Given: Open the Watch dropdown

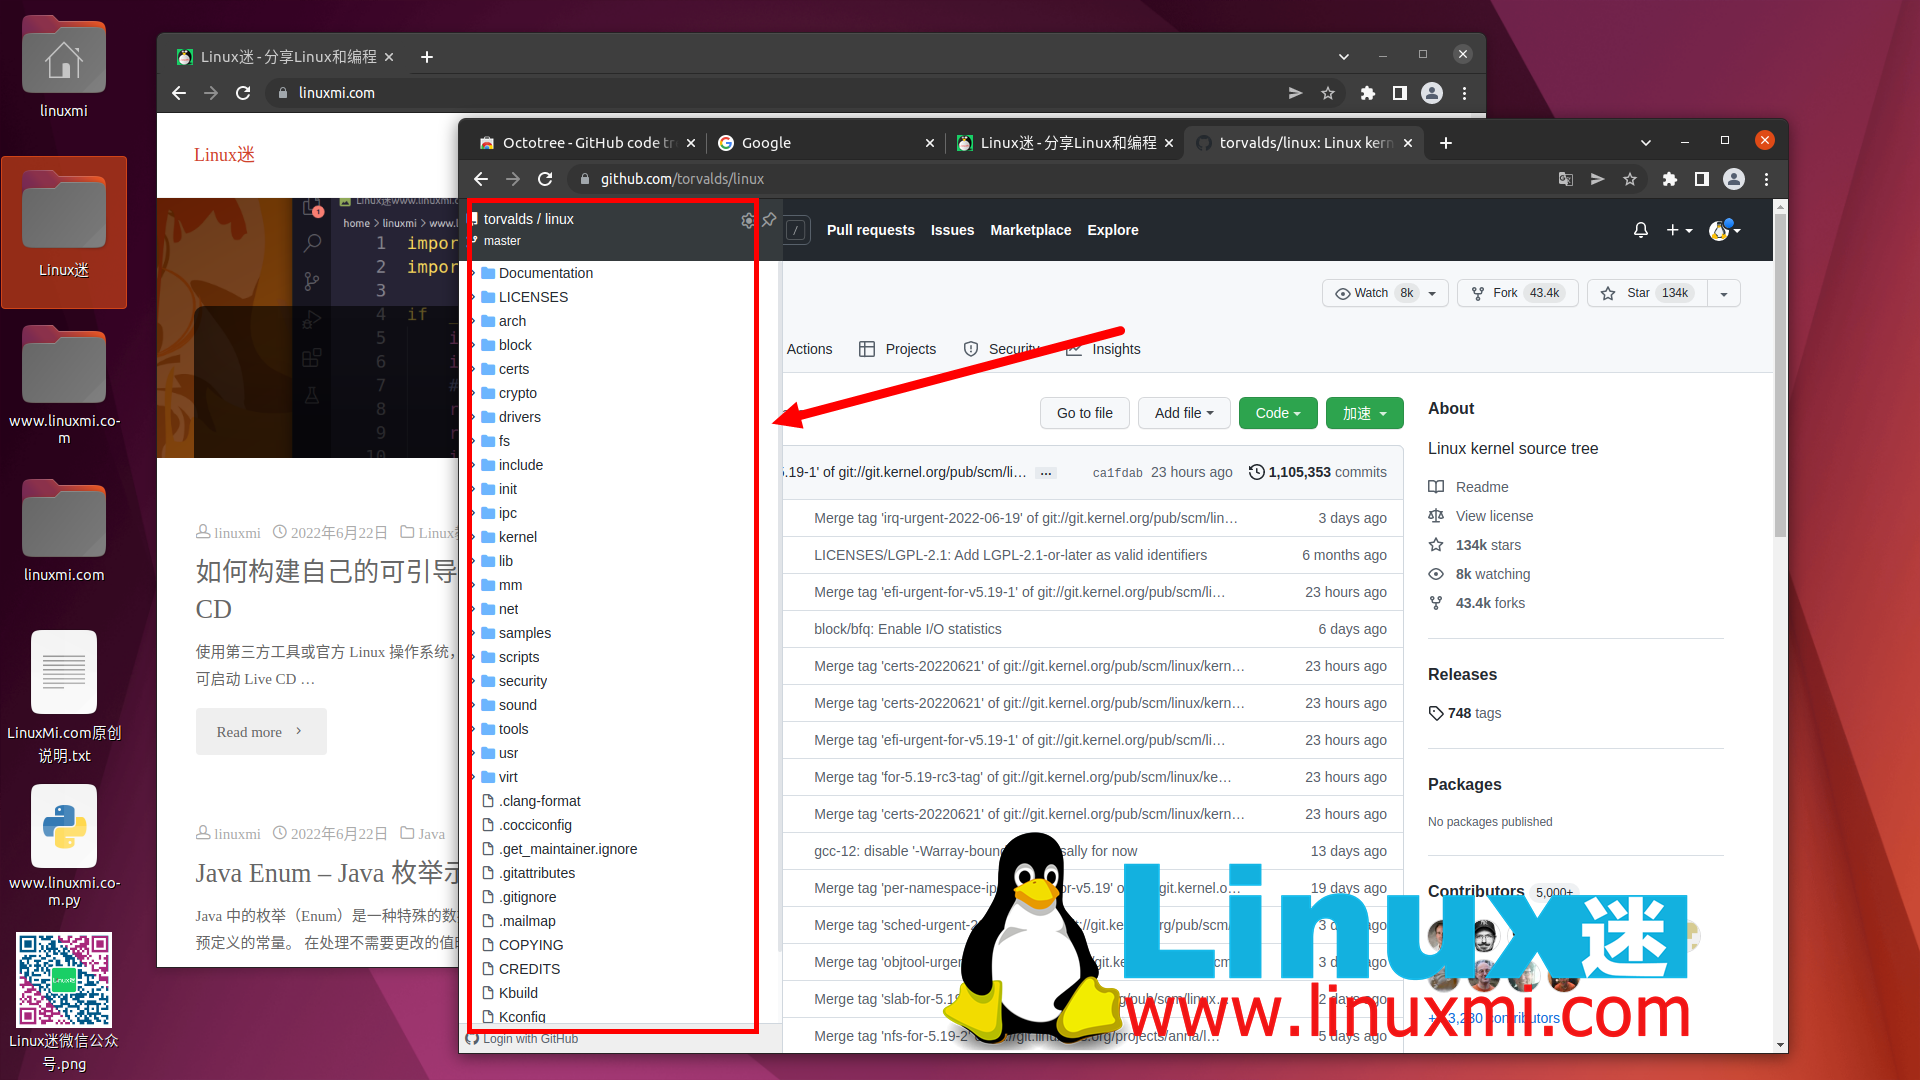Looking at the screenshot, I should (x=1385, y=293).
